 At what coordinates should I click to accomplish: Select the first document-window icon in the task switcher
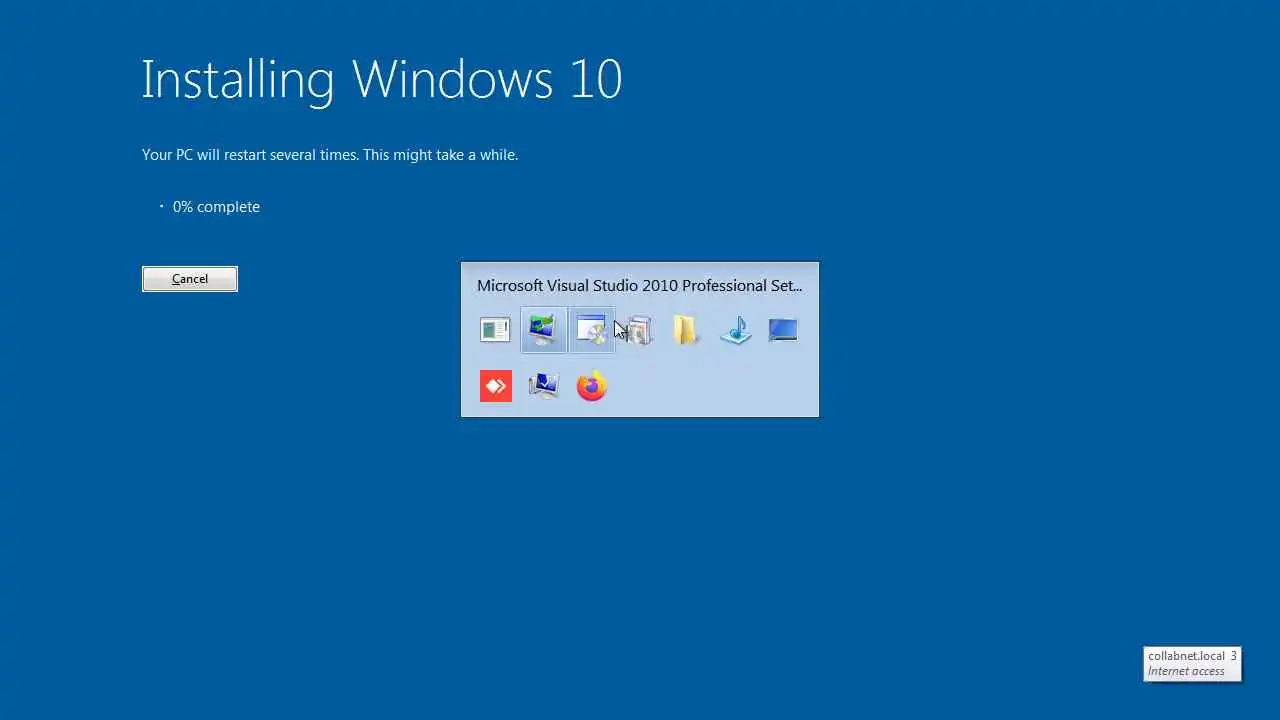point(495,330)
